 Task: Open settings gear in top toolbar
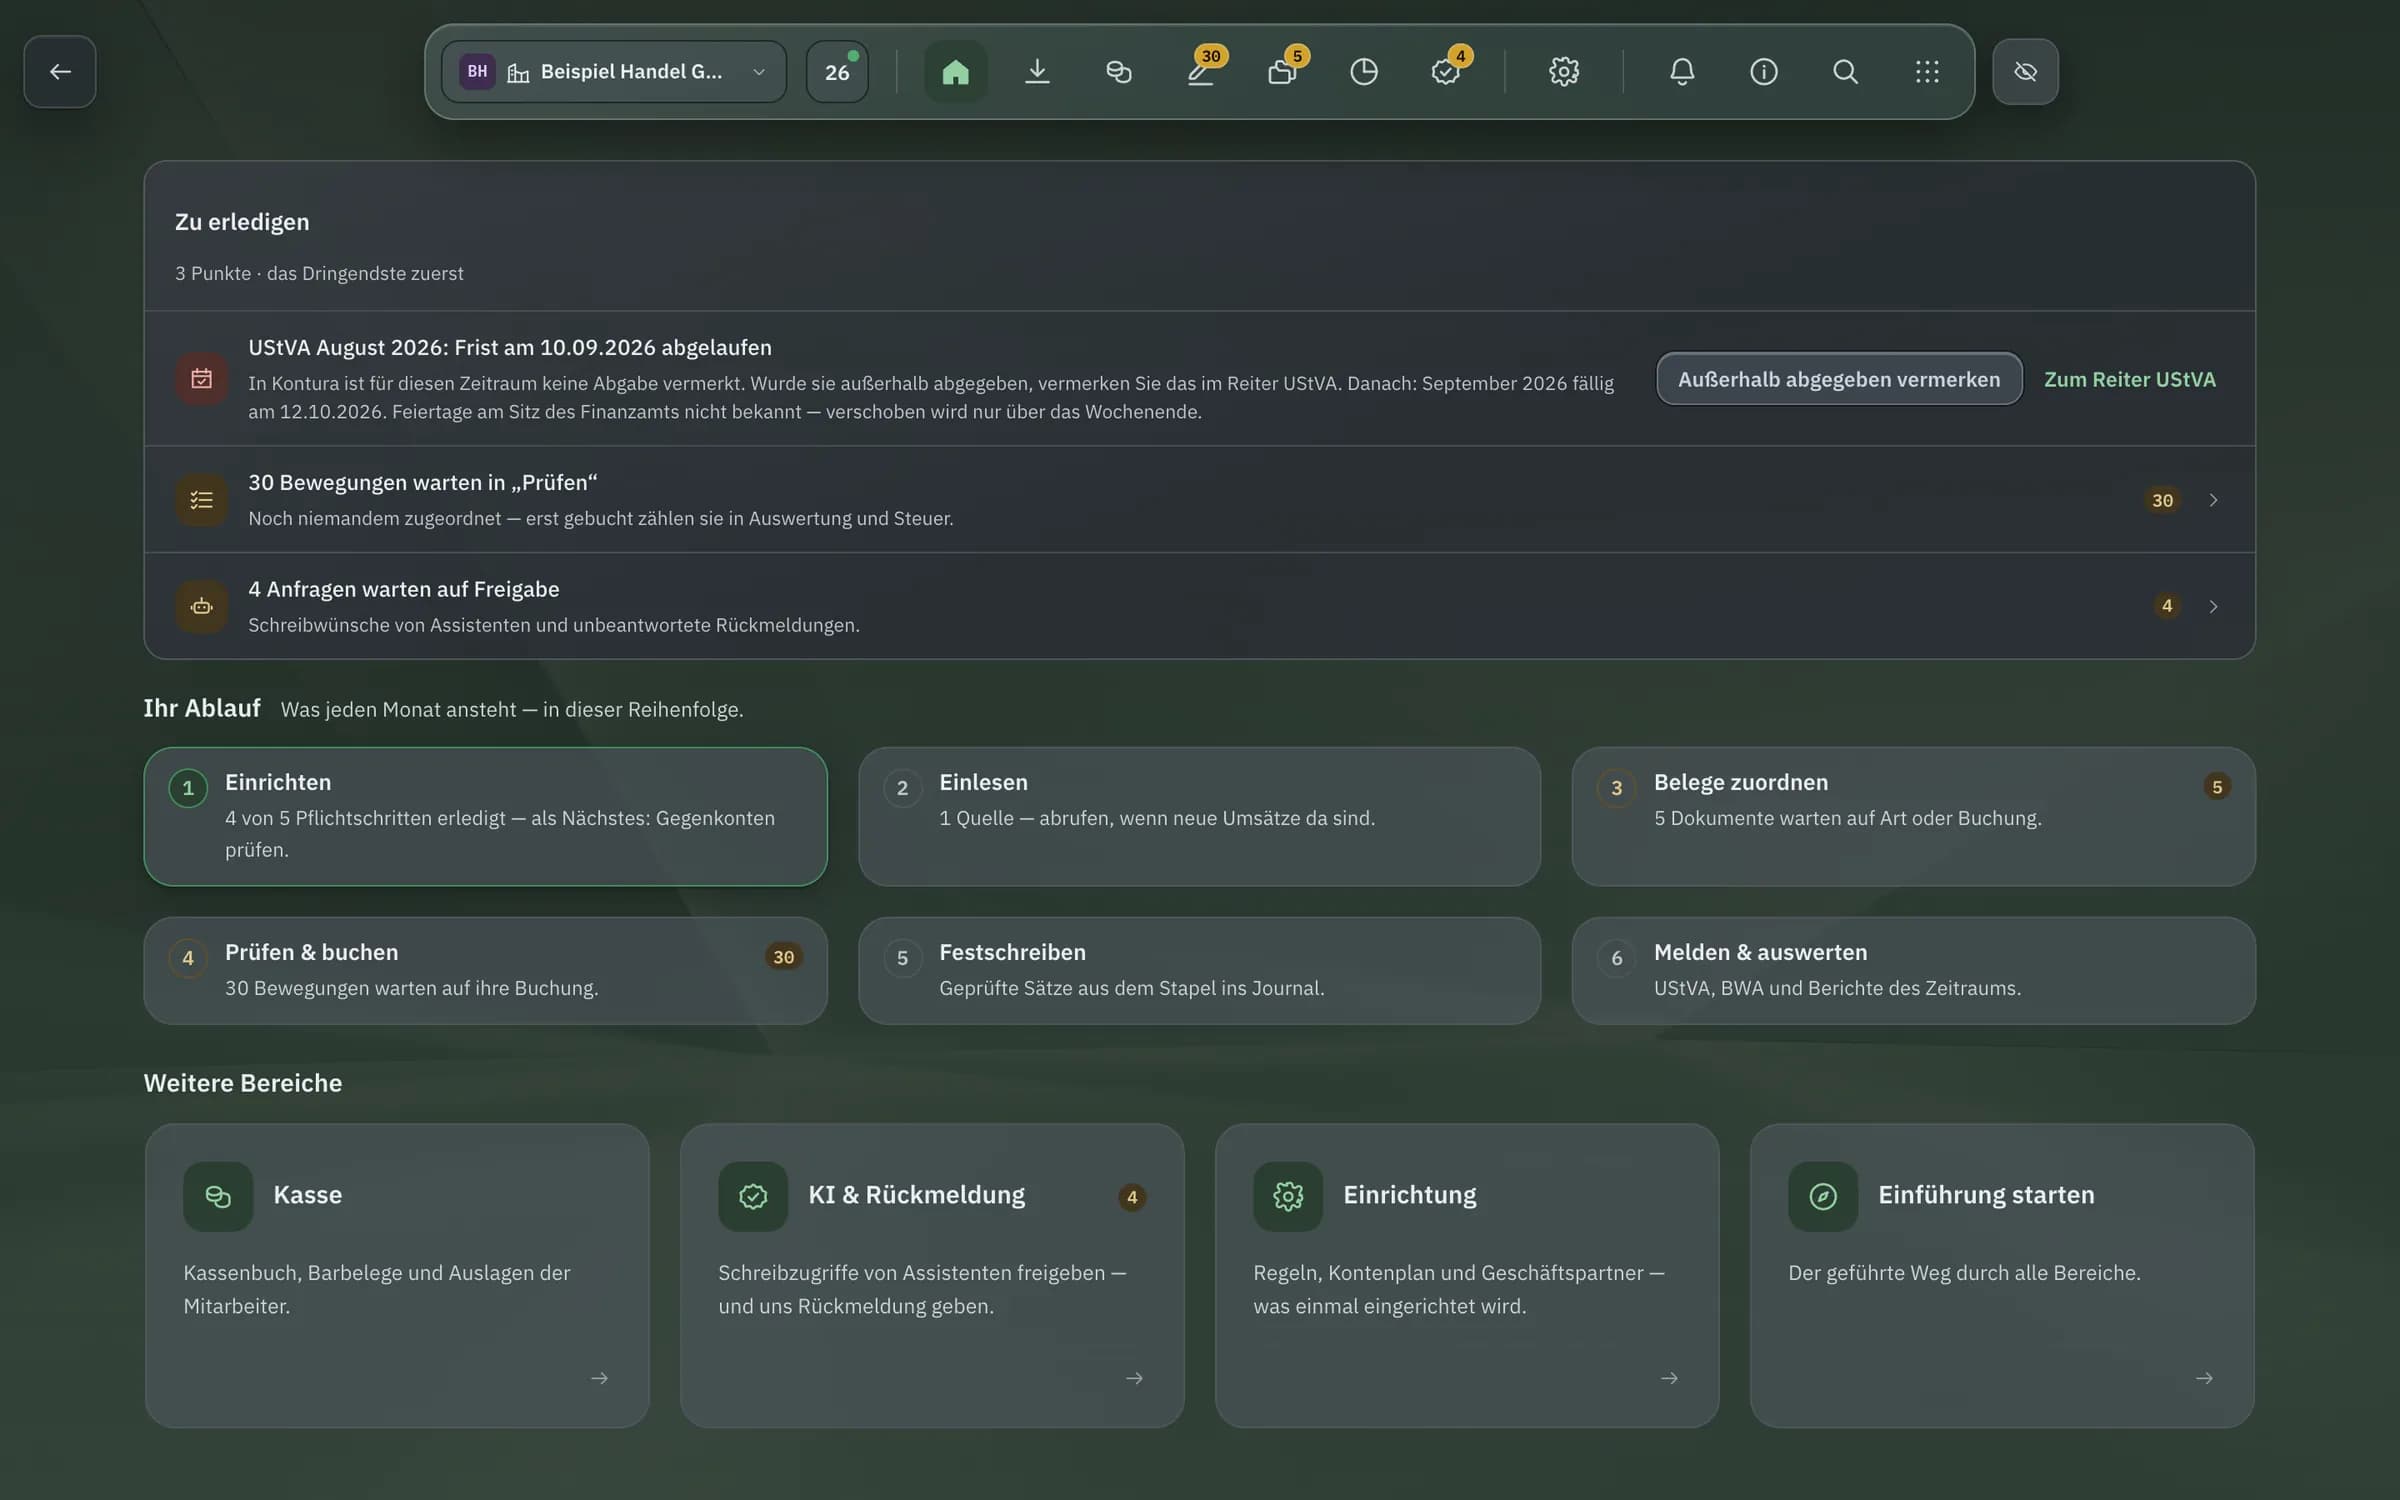pyautogui.click(x=1564, y=71)
